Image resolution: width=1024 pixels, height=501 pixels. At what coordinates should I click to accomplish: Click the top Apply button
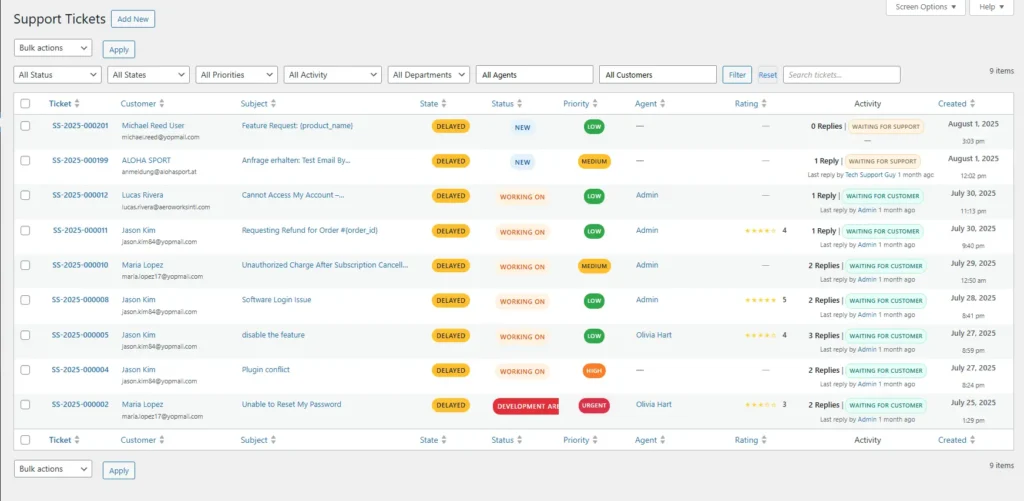pyautogui.click(x=119, y=49)
